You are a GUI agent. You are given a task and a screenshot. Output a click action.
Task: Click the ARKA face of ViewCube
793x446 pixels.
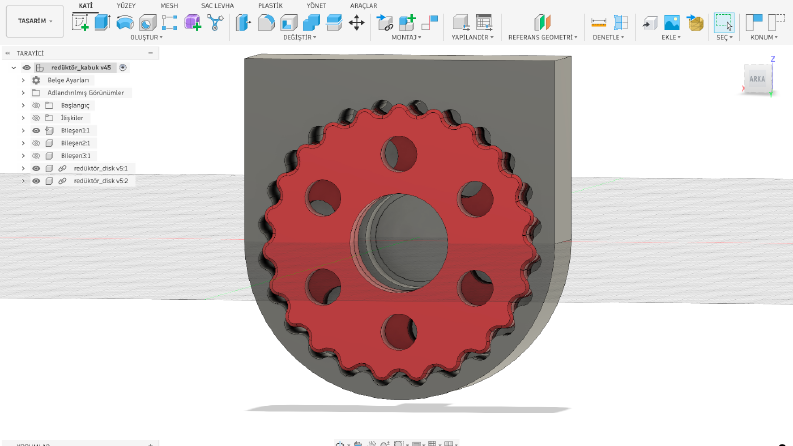click(x=757, y=79)
